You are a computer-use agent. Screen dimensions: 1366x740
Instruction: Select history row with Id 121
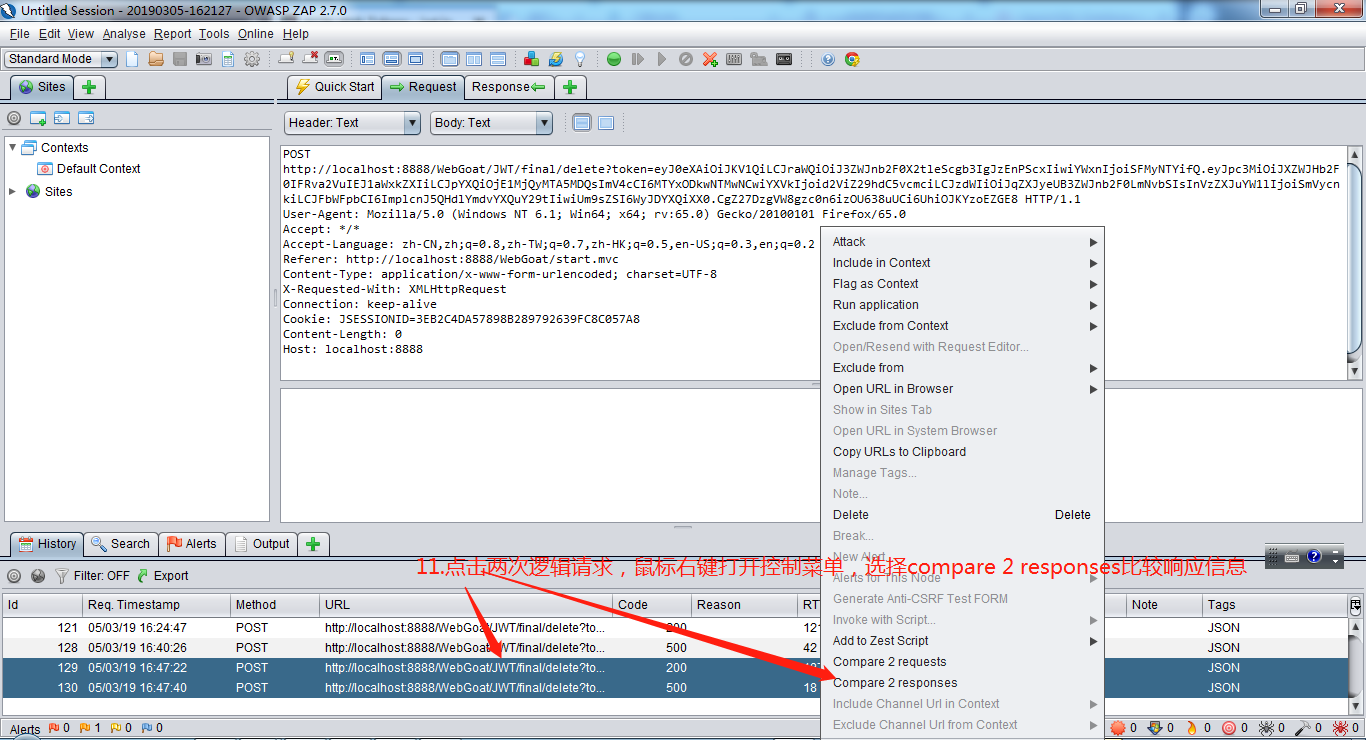674,628
